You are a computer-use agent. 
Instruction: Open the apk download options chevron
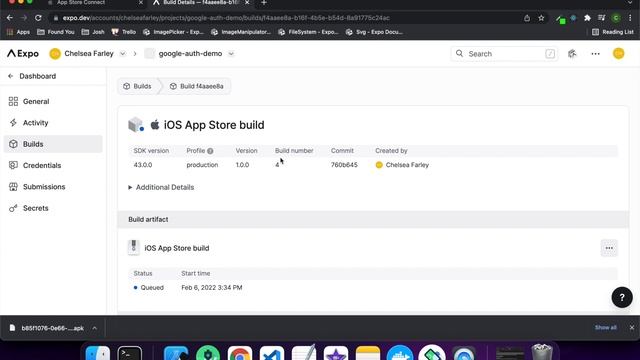coord(94,328)
